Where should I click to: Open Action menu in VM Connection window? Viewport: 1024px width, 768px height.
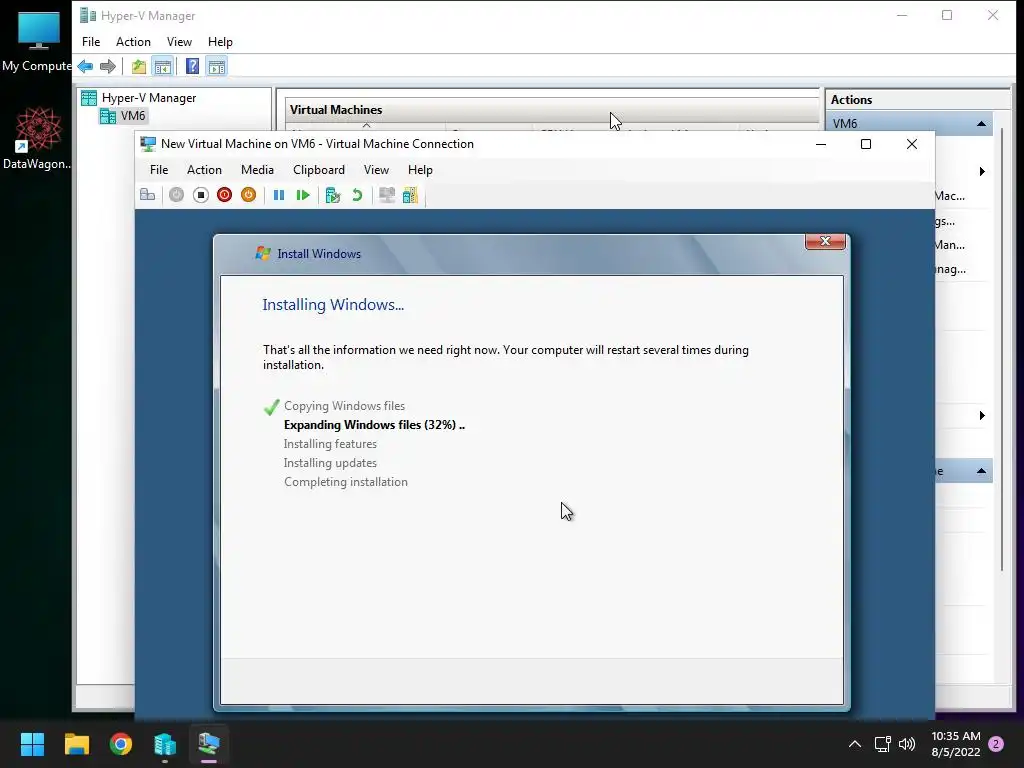pos(204,170)
